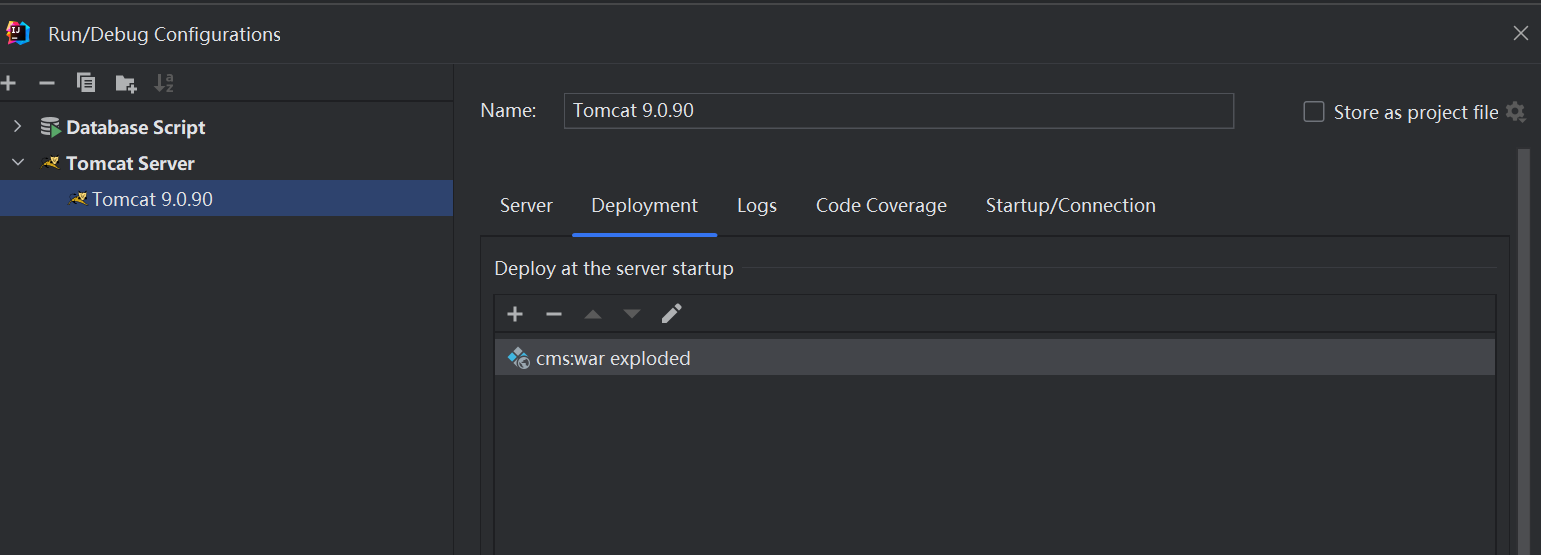Focus the Name input field
The height and width of the screenshot is (555, 1541).
pyautogui.click(x=899, y=111)
